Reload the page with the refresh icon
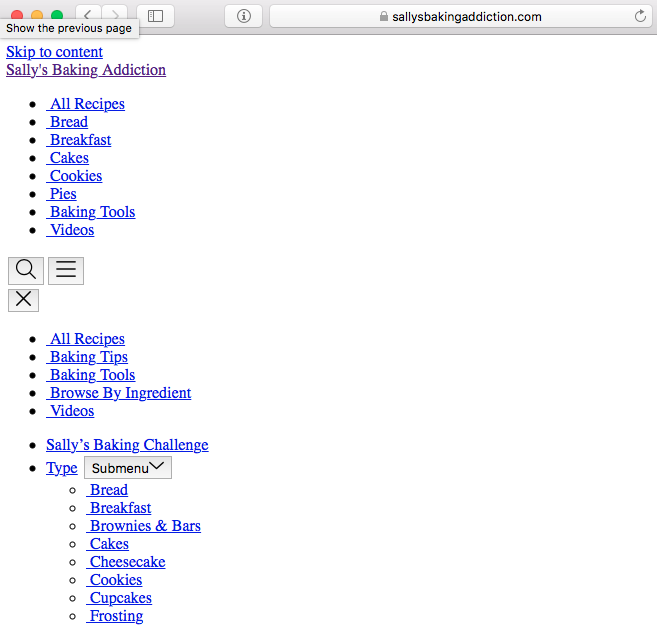 point(640,16)
